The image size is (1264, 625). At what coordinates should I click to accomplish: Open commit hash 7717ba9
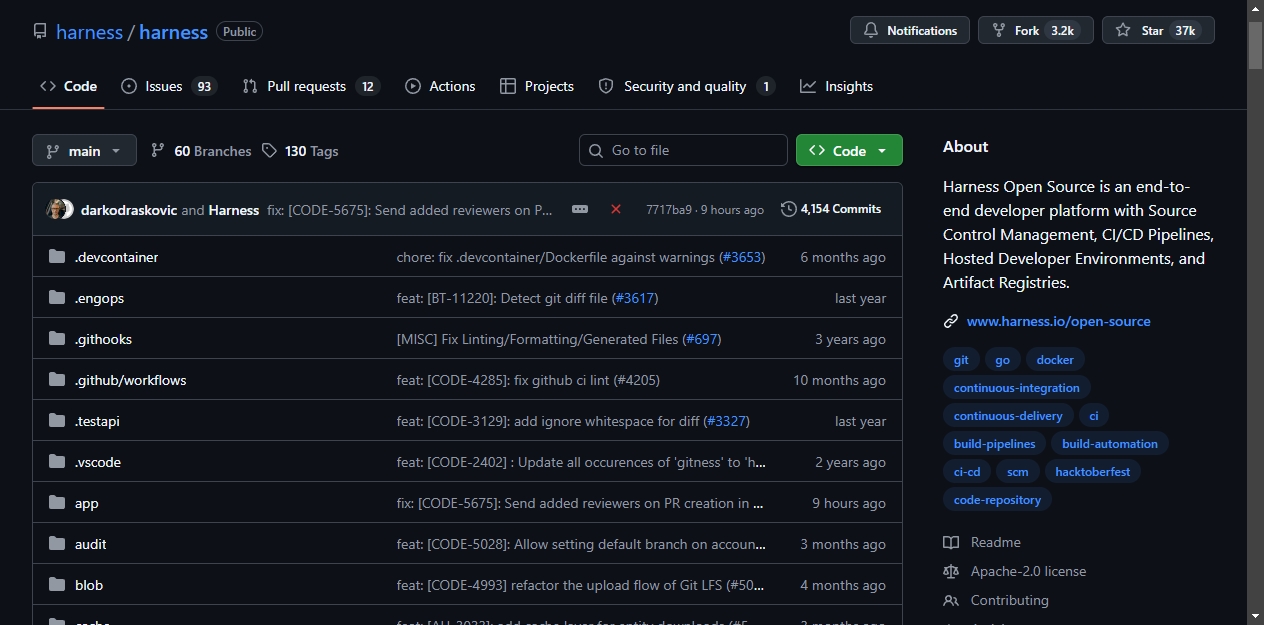pos(669,210)
